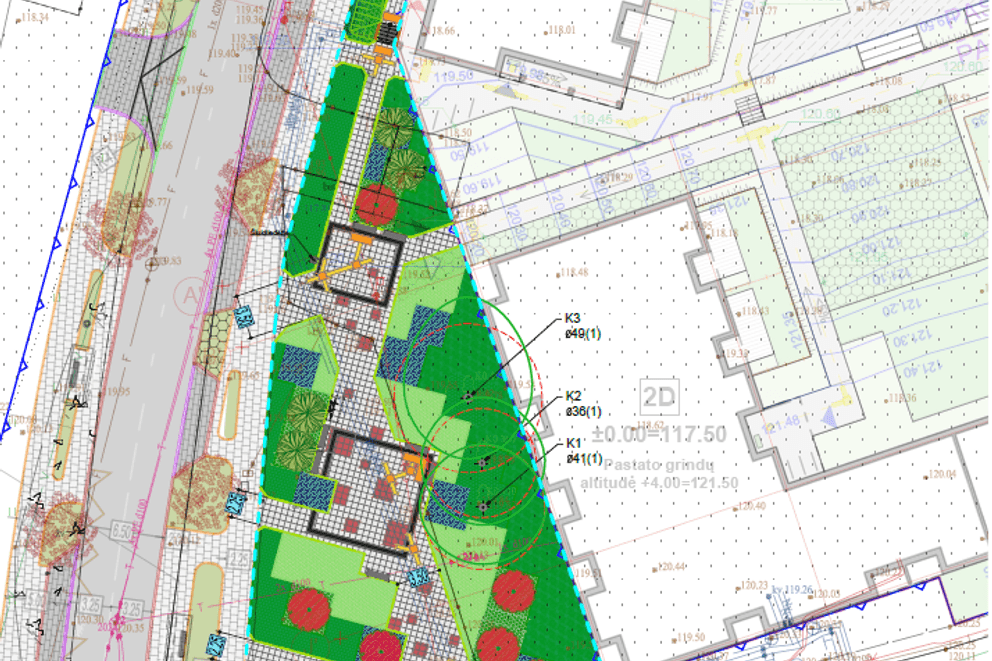Click the circled letter A marker

[x=186, y=295]
